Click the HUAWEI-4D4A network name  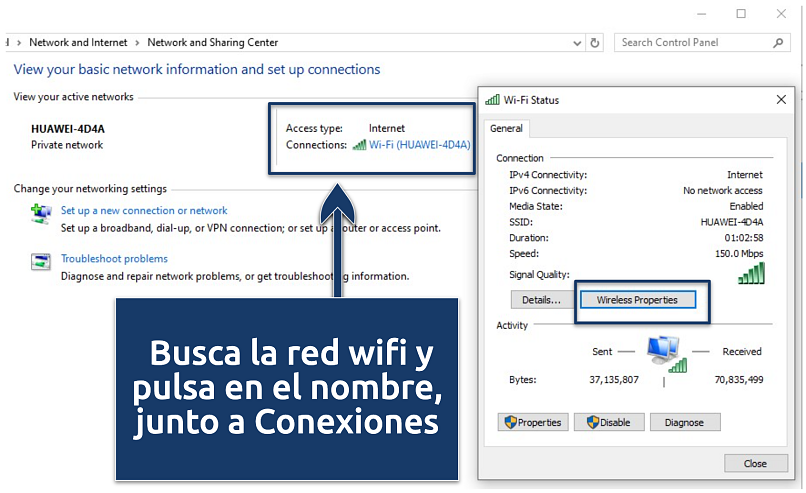(x=68, y=129)
